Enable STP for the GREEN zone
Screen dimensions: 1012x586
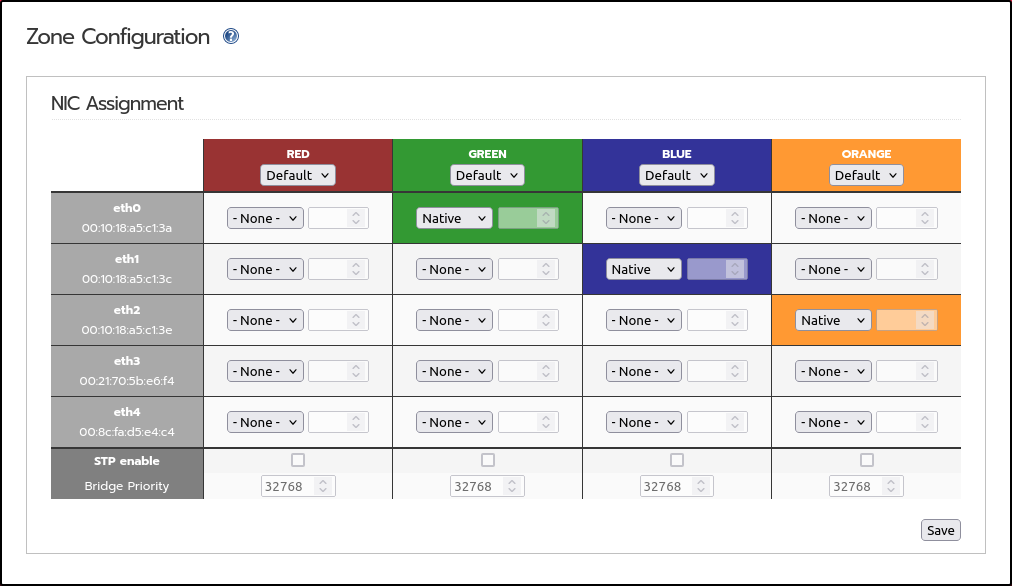(x=488, y=460)
